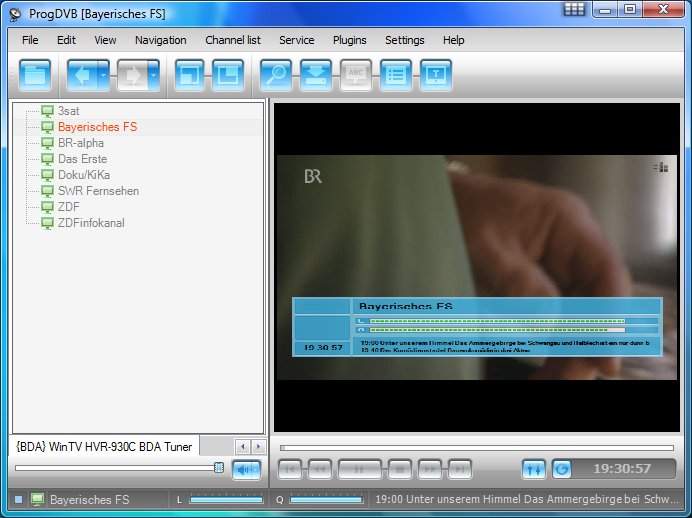The width and height of the screenshot is (692, 518).
Task: Open the Settings menu
Action: 405,40
